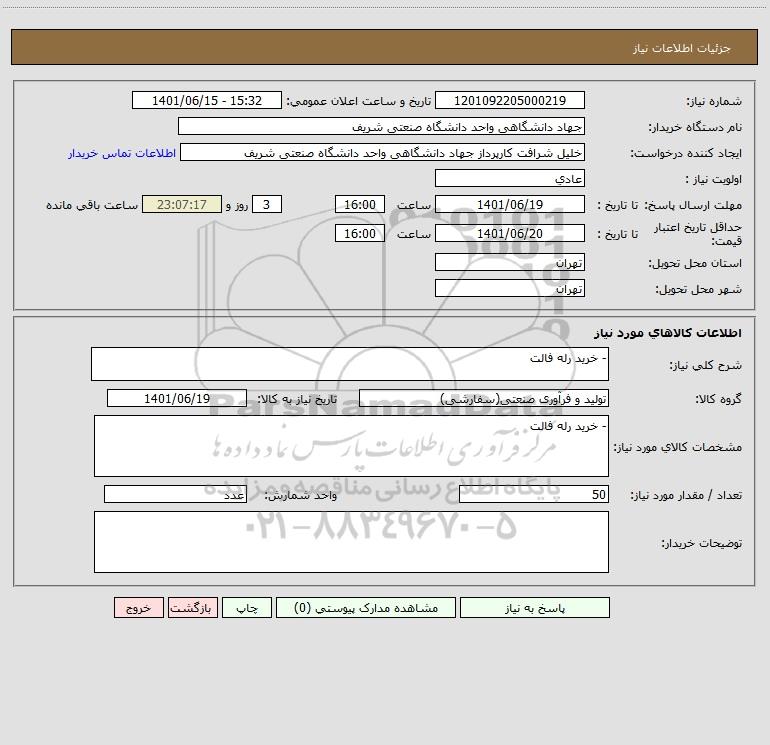The height and width of the screenshot is (745, 770).
Task: Open مشاهده مدارک پیوستی (0) button
Action: point(366,607)
